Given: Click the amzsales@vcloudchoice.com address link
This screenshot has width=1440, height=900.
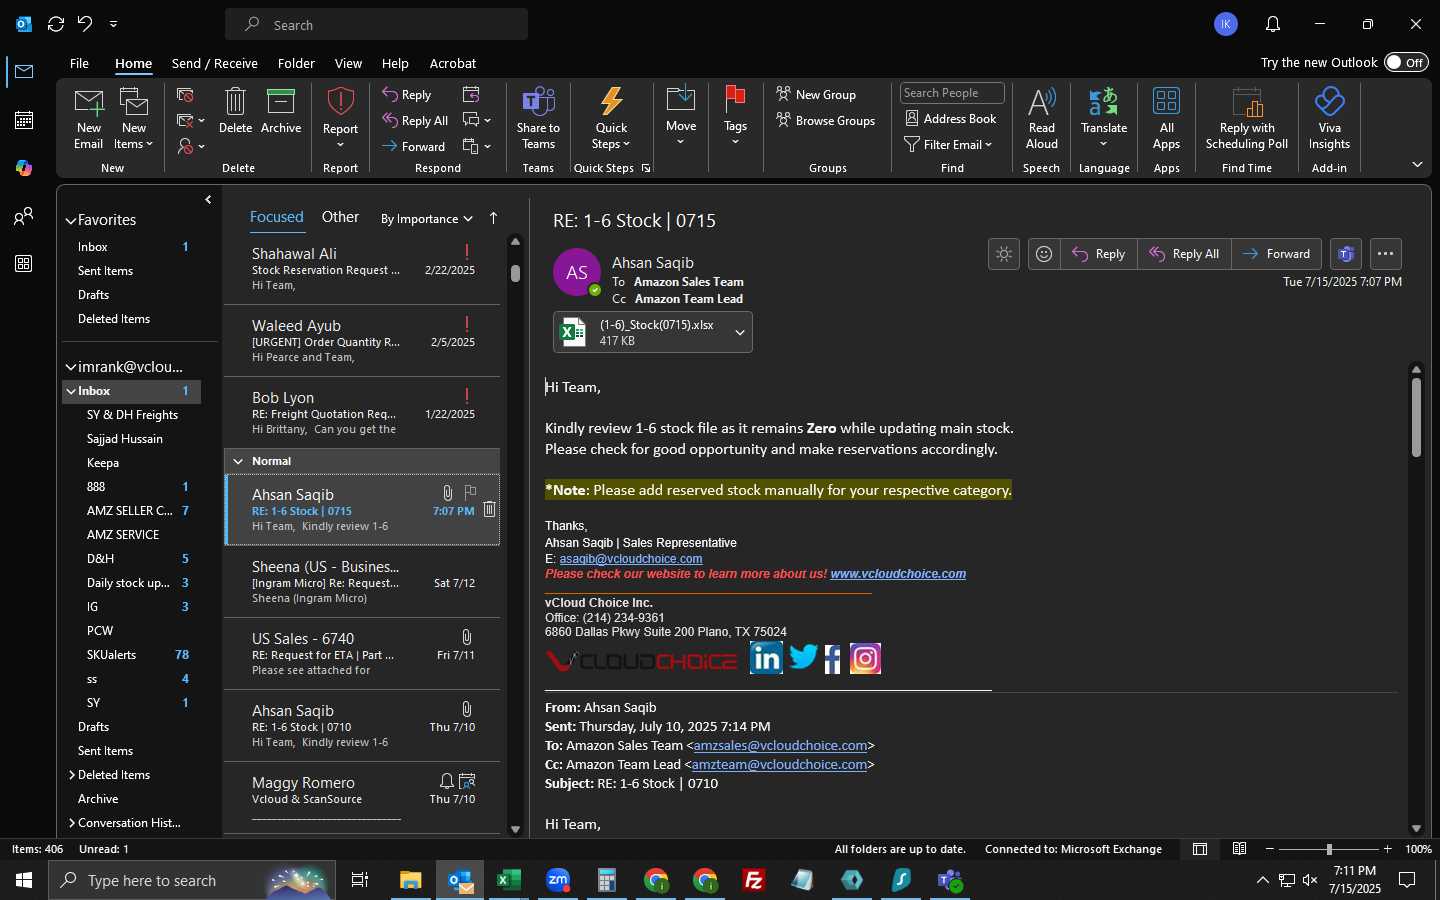Looking at the screenshot, I should pos(780,746).
